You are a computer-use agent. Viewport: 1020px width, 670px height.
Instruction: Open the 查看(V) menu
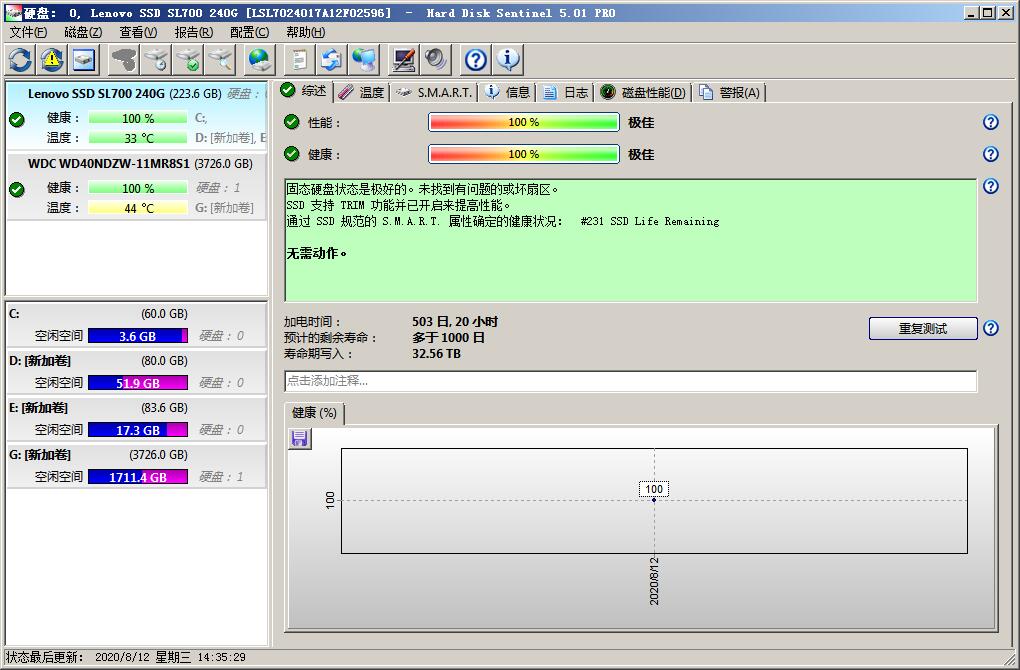pyautogui.click(x=138, y=32)
